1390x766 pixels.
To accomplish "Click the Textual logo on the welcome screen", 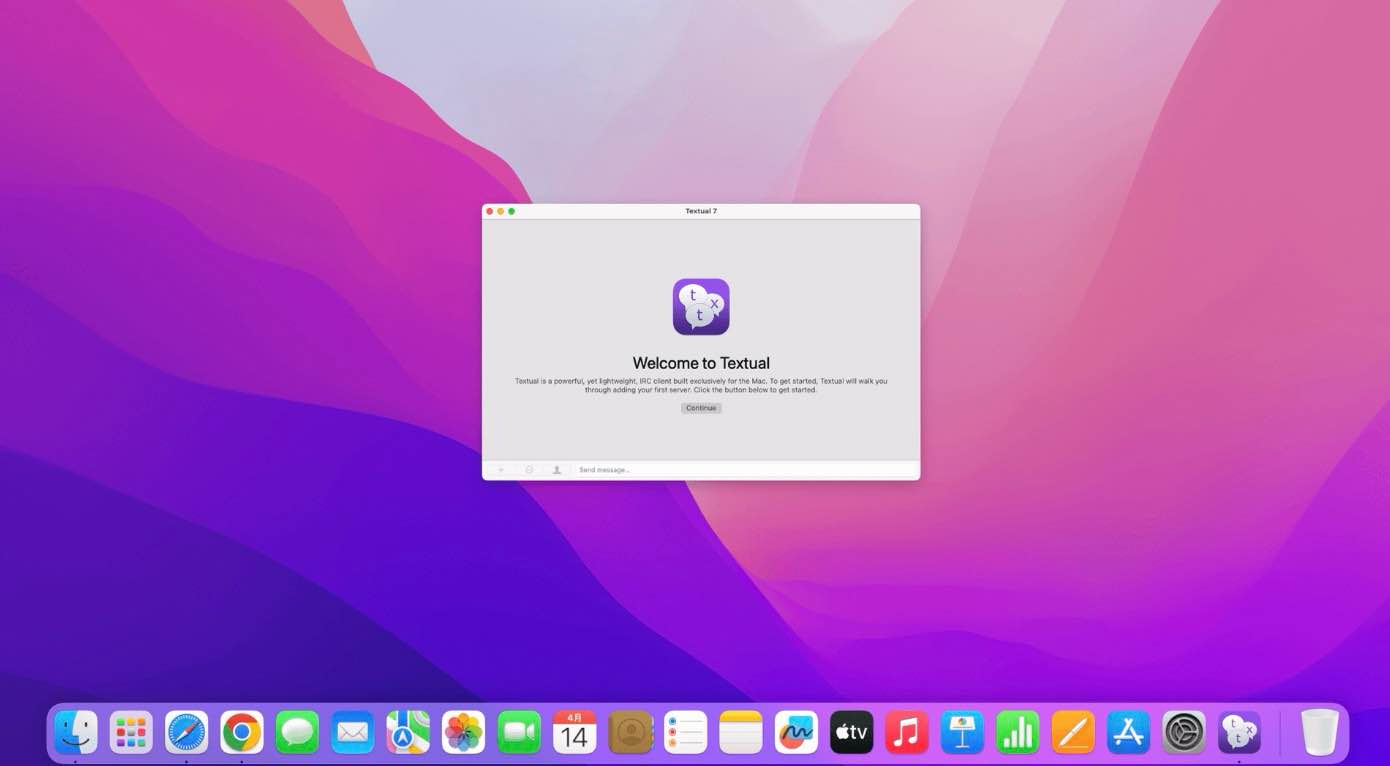I will 700,306.
